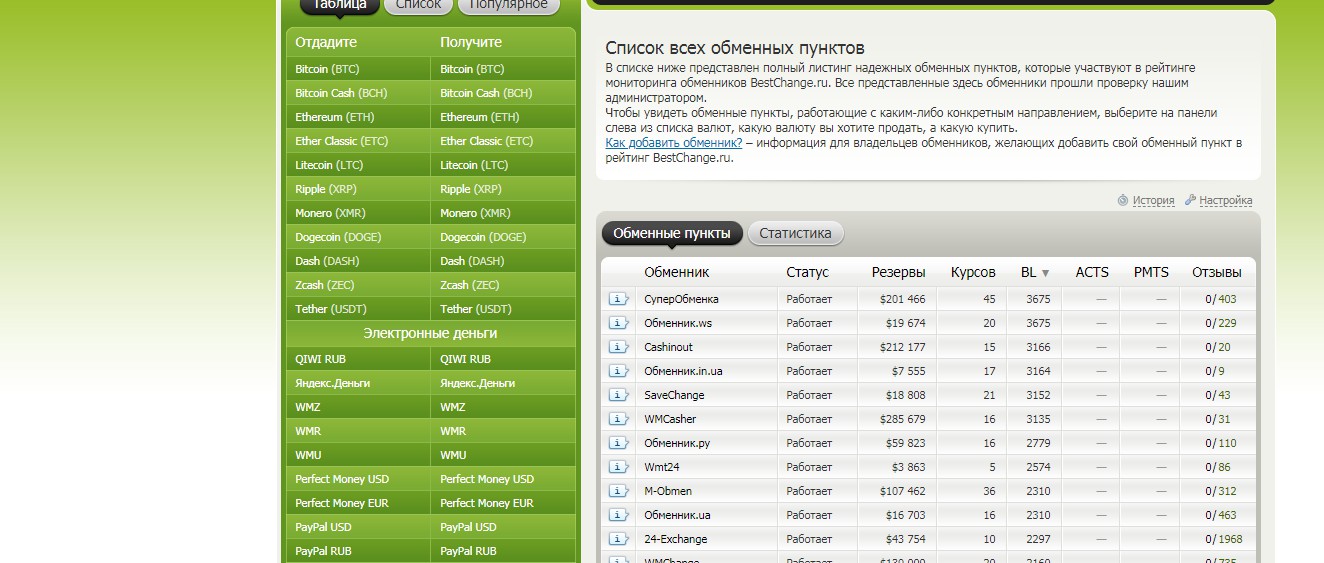Sort table by BL column arrow
This screenshot has width=1324, height=563.
[1046, 273]
